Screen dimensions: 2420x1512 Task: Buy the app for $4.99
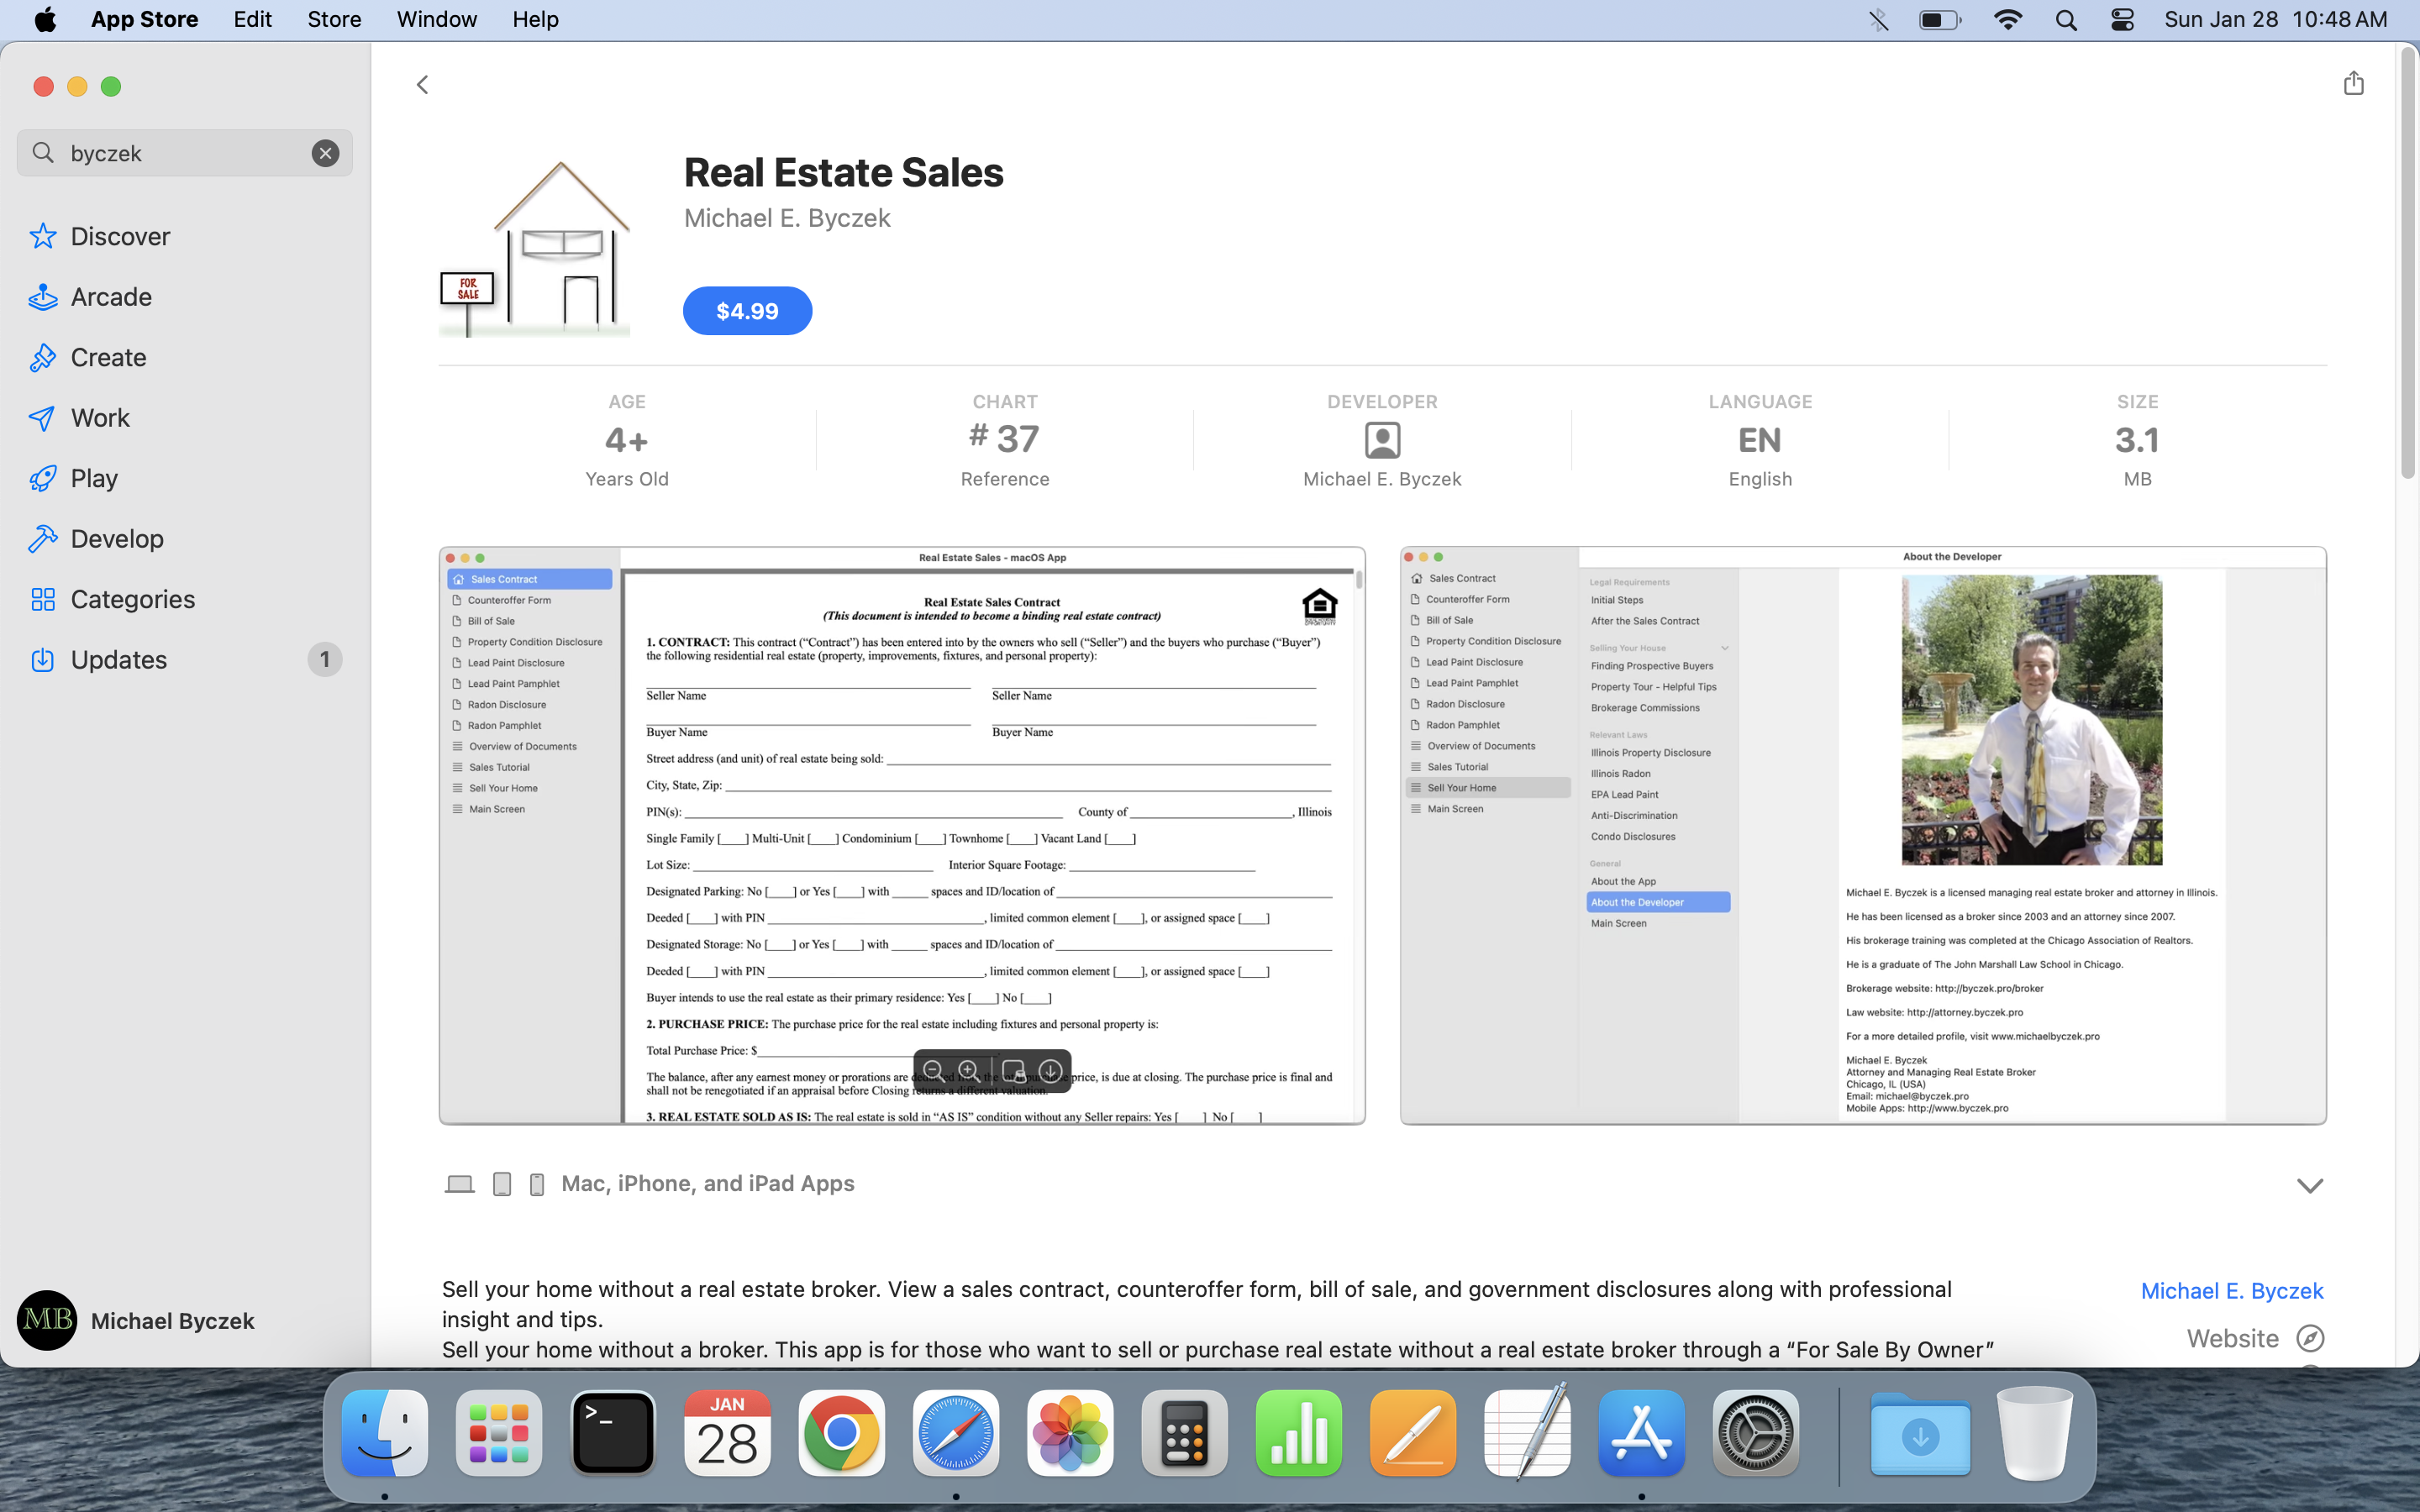[x=747, y=311]
